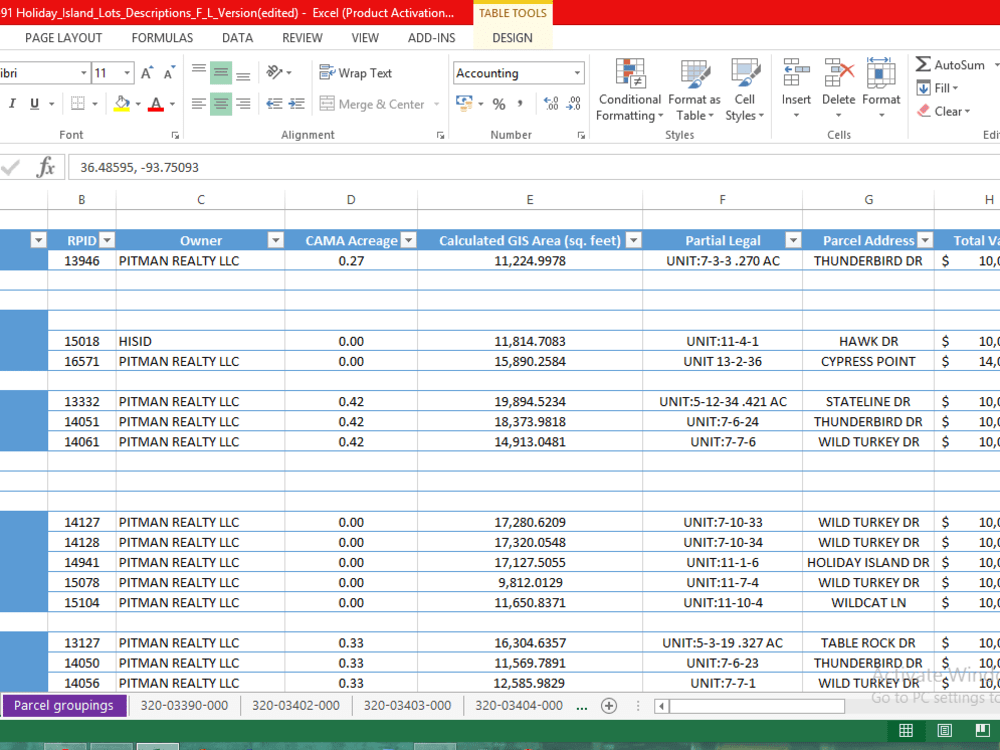Screen dimensions: 1000x750
Task: Switch to the 320-03402-000 sheet
Action: (x=296, y=705)
